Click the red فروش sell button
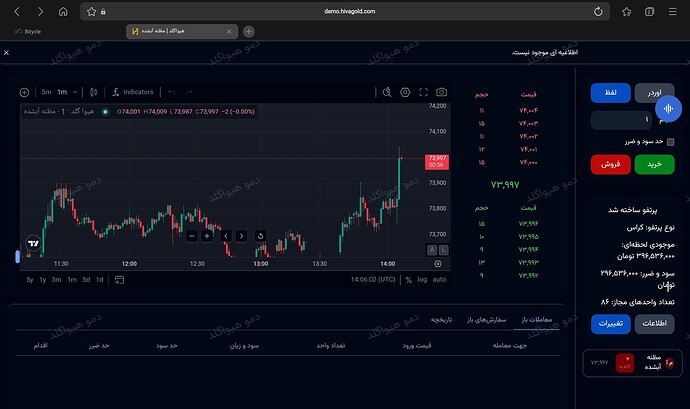The width and height of the screenshot is (690, 409). [x=610, y=164]
